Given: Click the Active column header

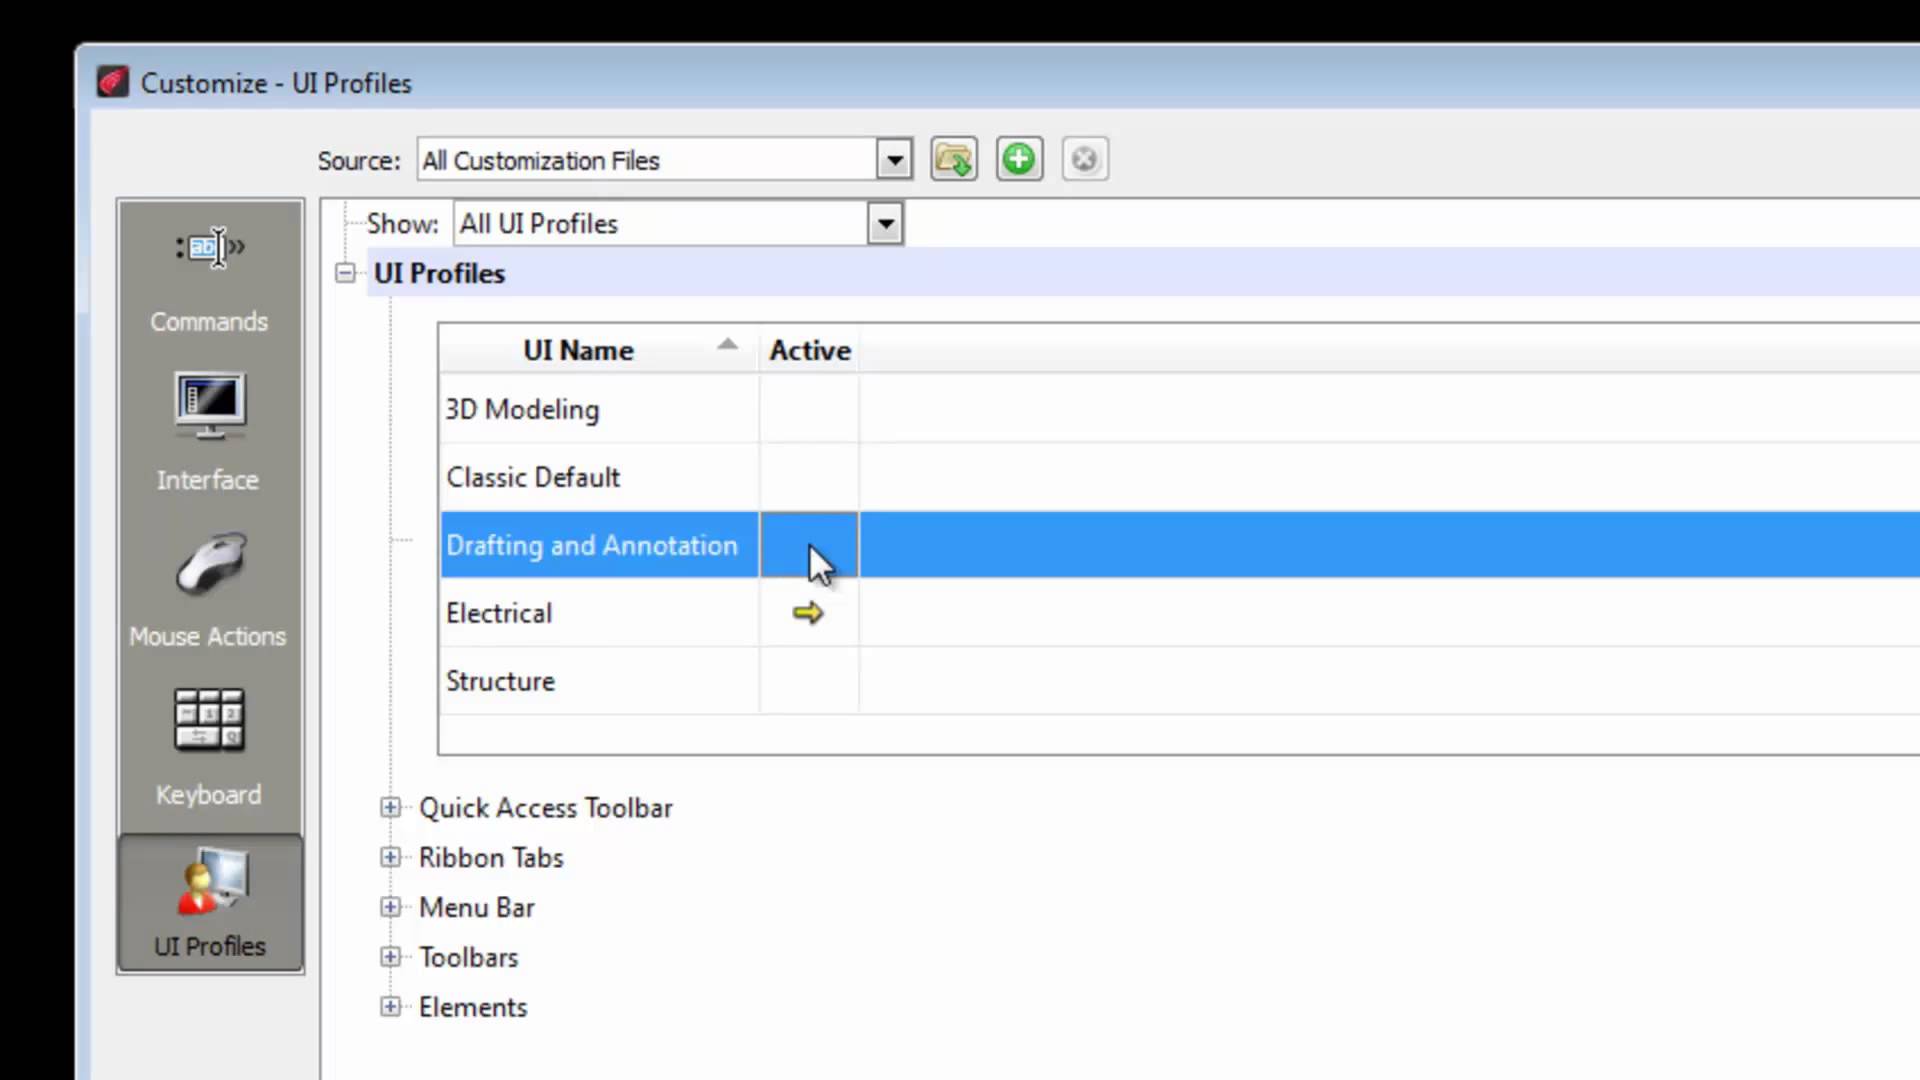Looking at the screenshot, I should pyautogui.click(x=809, y=350).
